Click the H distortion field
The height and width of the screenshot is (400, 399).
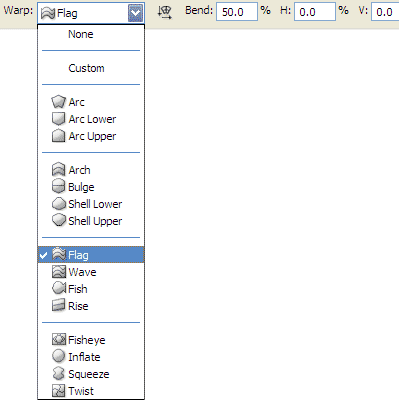click(315, 12)
